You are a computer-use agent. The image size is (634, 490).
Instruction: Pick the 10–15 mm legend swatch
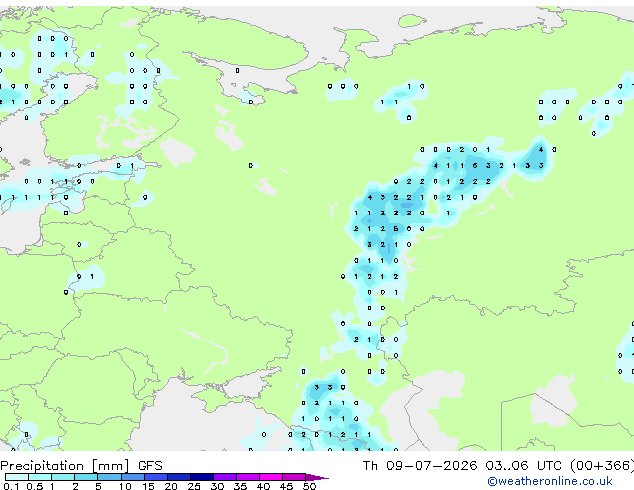[132, 477]
